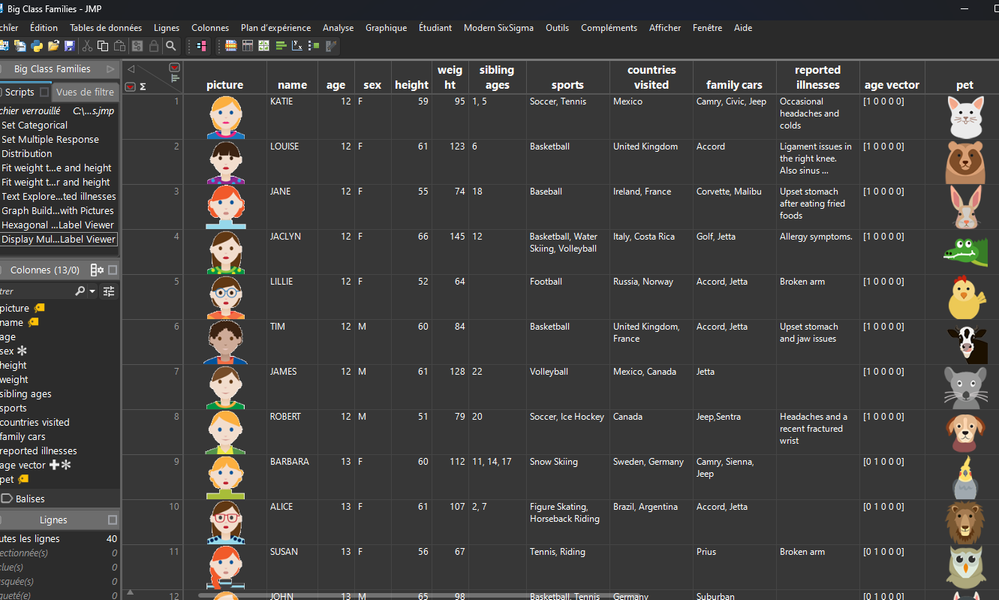Open Fit Y by X icon
The width and height of the screenshot is (999, 600).
pyautogui.click(x=297, y=46)
